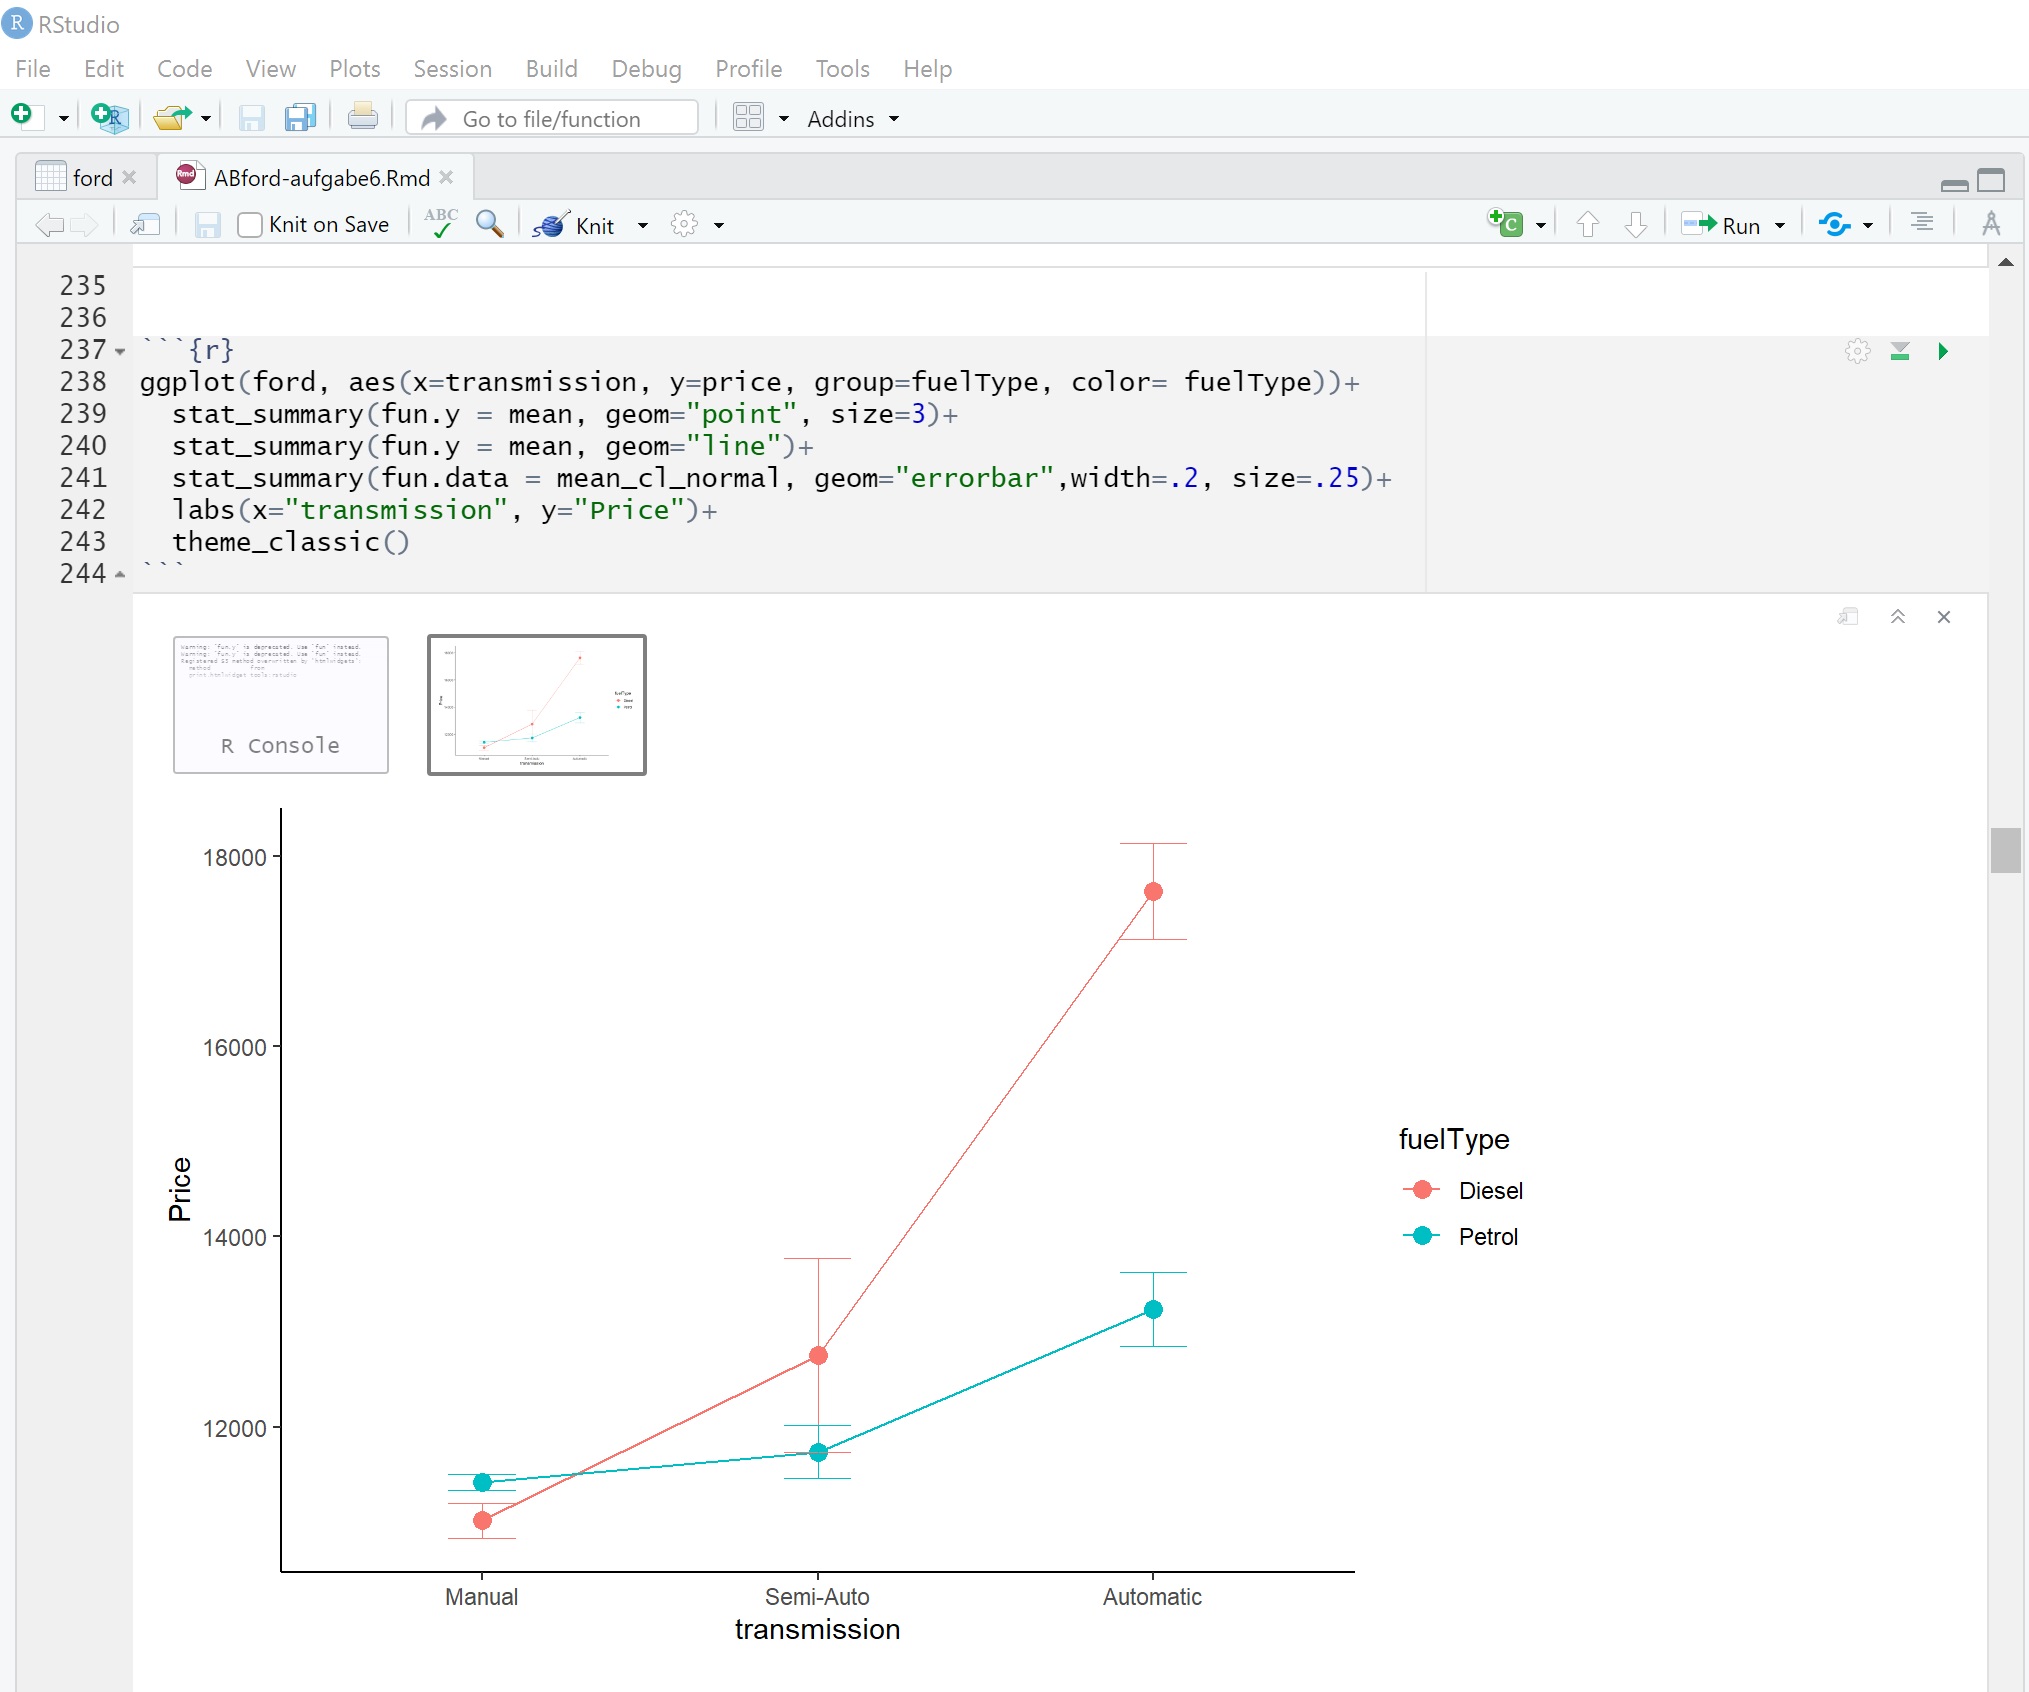
Task: Open the Tools menu
Action: click(x=842, y=69)
